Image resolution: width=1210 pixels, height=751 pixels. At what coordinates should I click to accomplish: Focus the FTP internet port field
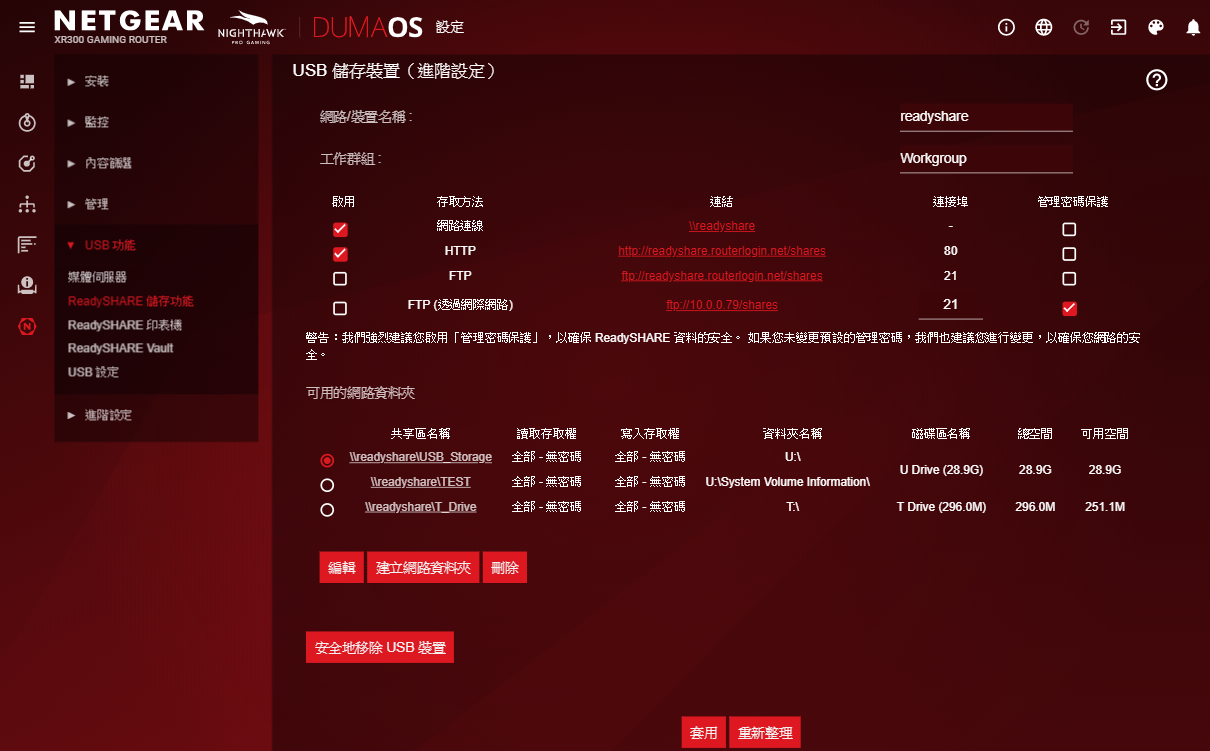pos(950,304)
